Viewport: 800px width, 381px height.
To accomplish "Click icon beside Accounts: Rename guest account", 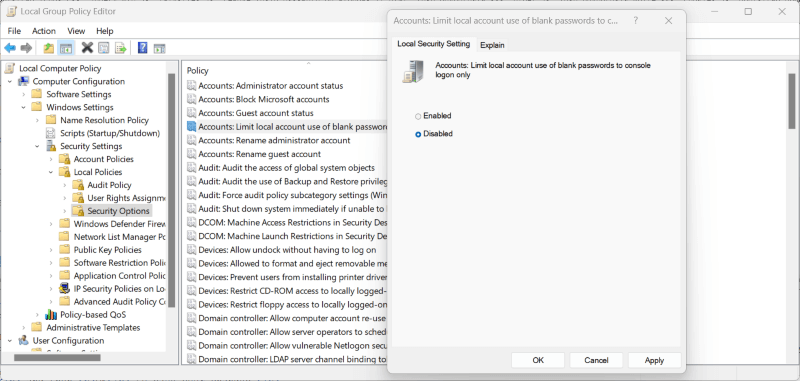I will (x=191, y=154).
